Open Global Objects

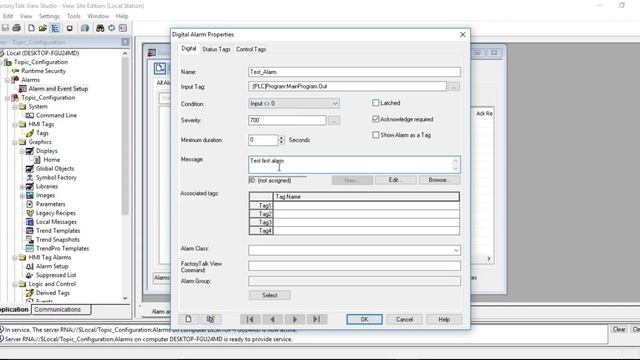pos(55,169)
